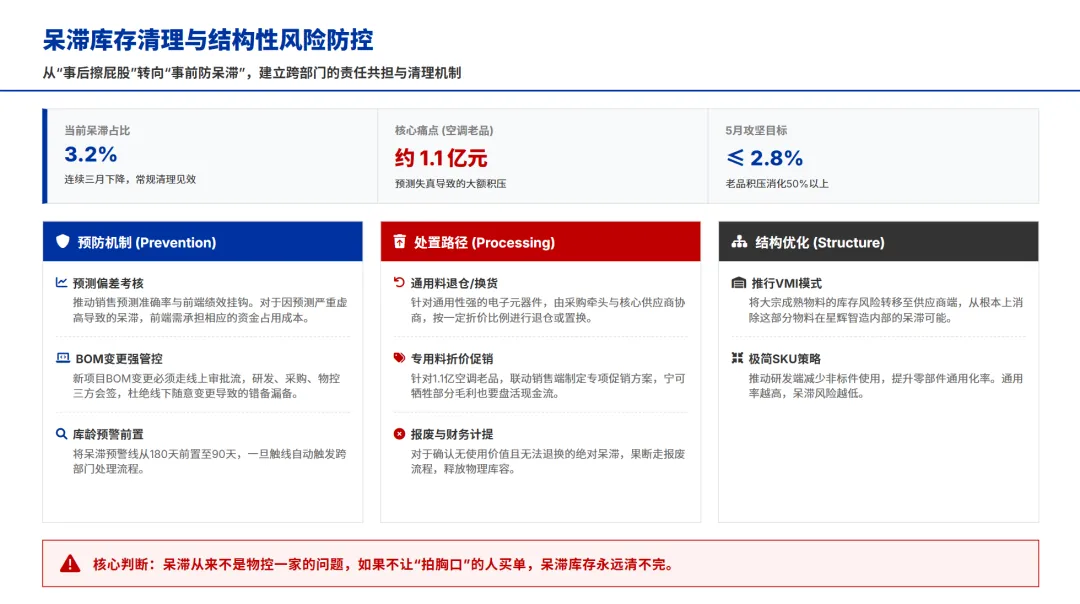This screenshot has height=604, width=1080.
Task: Click the shield icon beside 预防机制
Action: [63, 241]
